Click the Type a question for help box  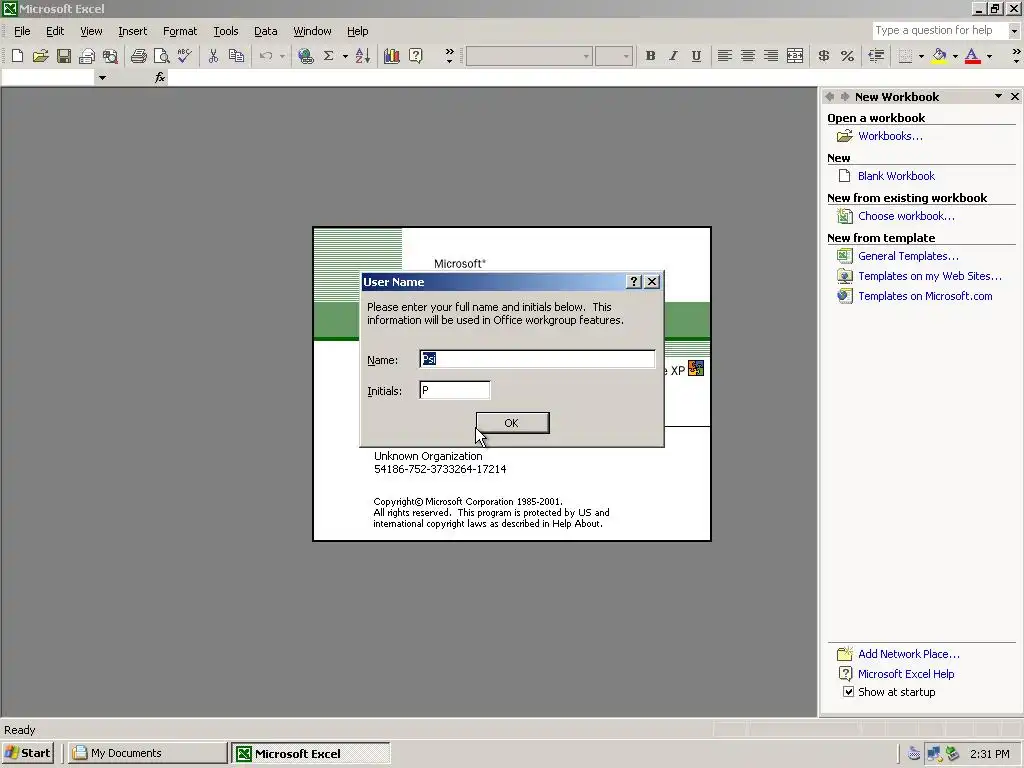940,31
